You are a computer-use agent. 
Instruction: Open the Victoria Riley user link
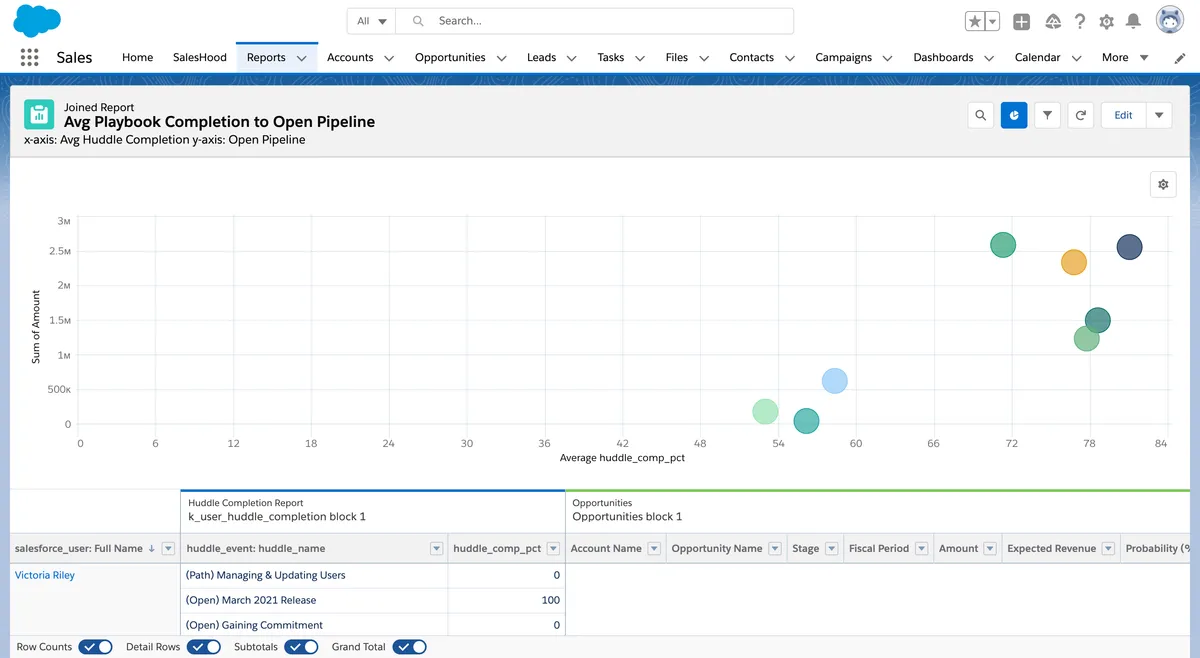point(45,575)
